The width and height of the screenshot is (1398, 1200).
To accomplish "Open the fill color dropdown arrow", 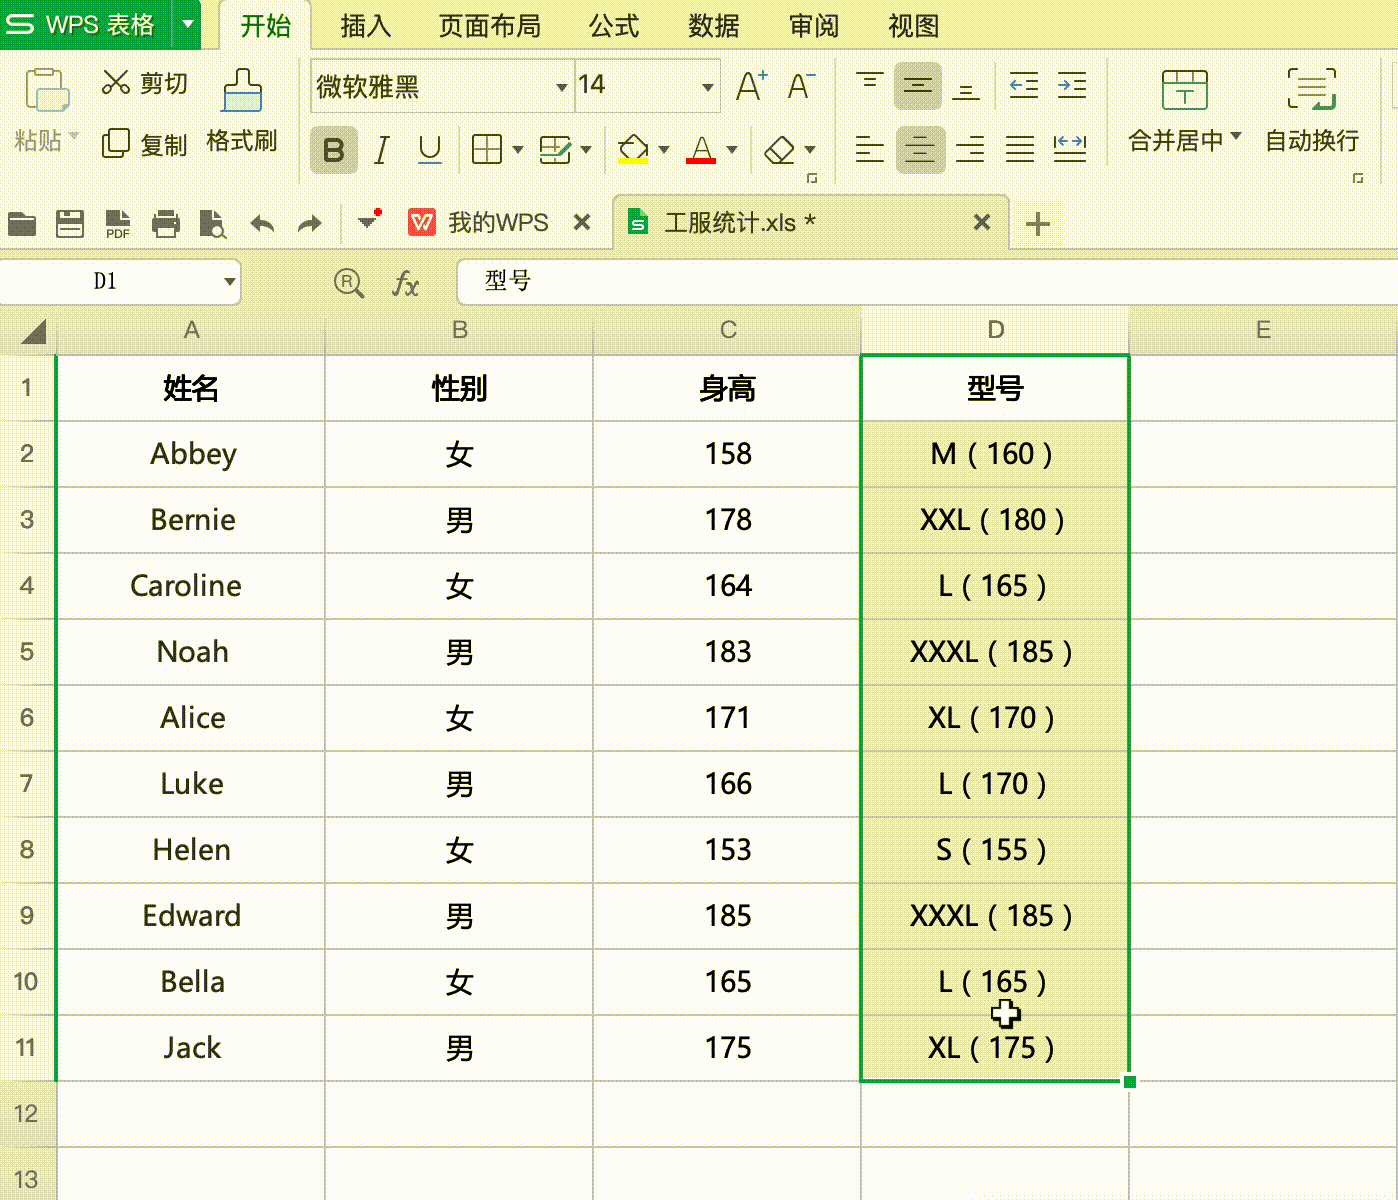I will [664, 150].
